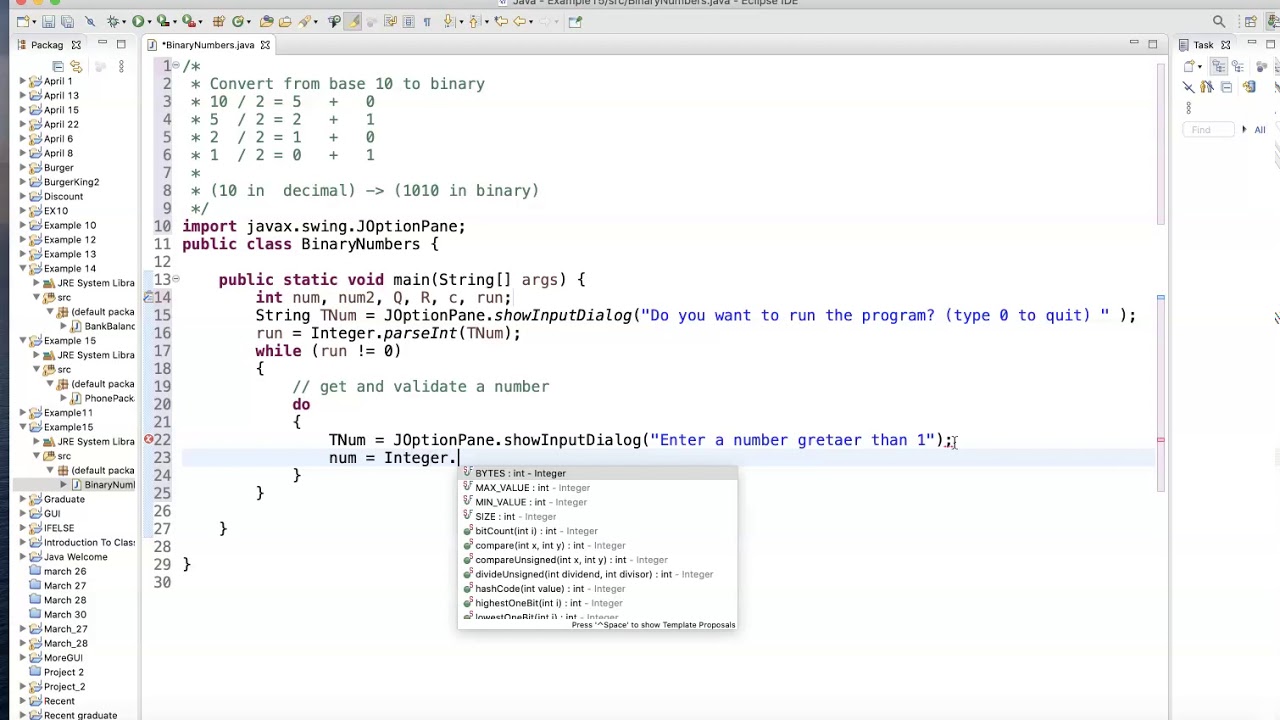Open New Task dropdown arrow in Task List
This screenshot has height=720, width=1280.
pos(1200,66)
